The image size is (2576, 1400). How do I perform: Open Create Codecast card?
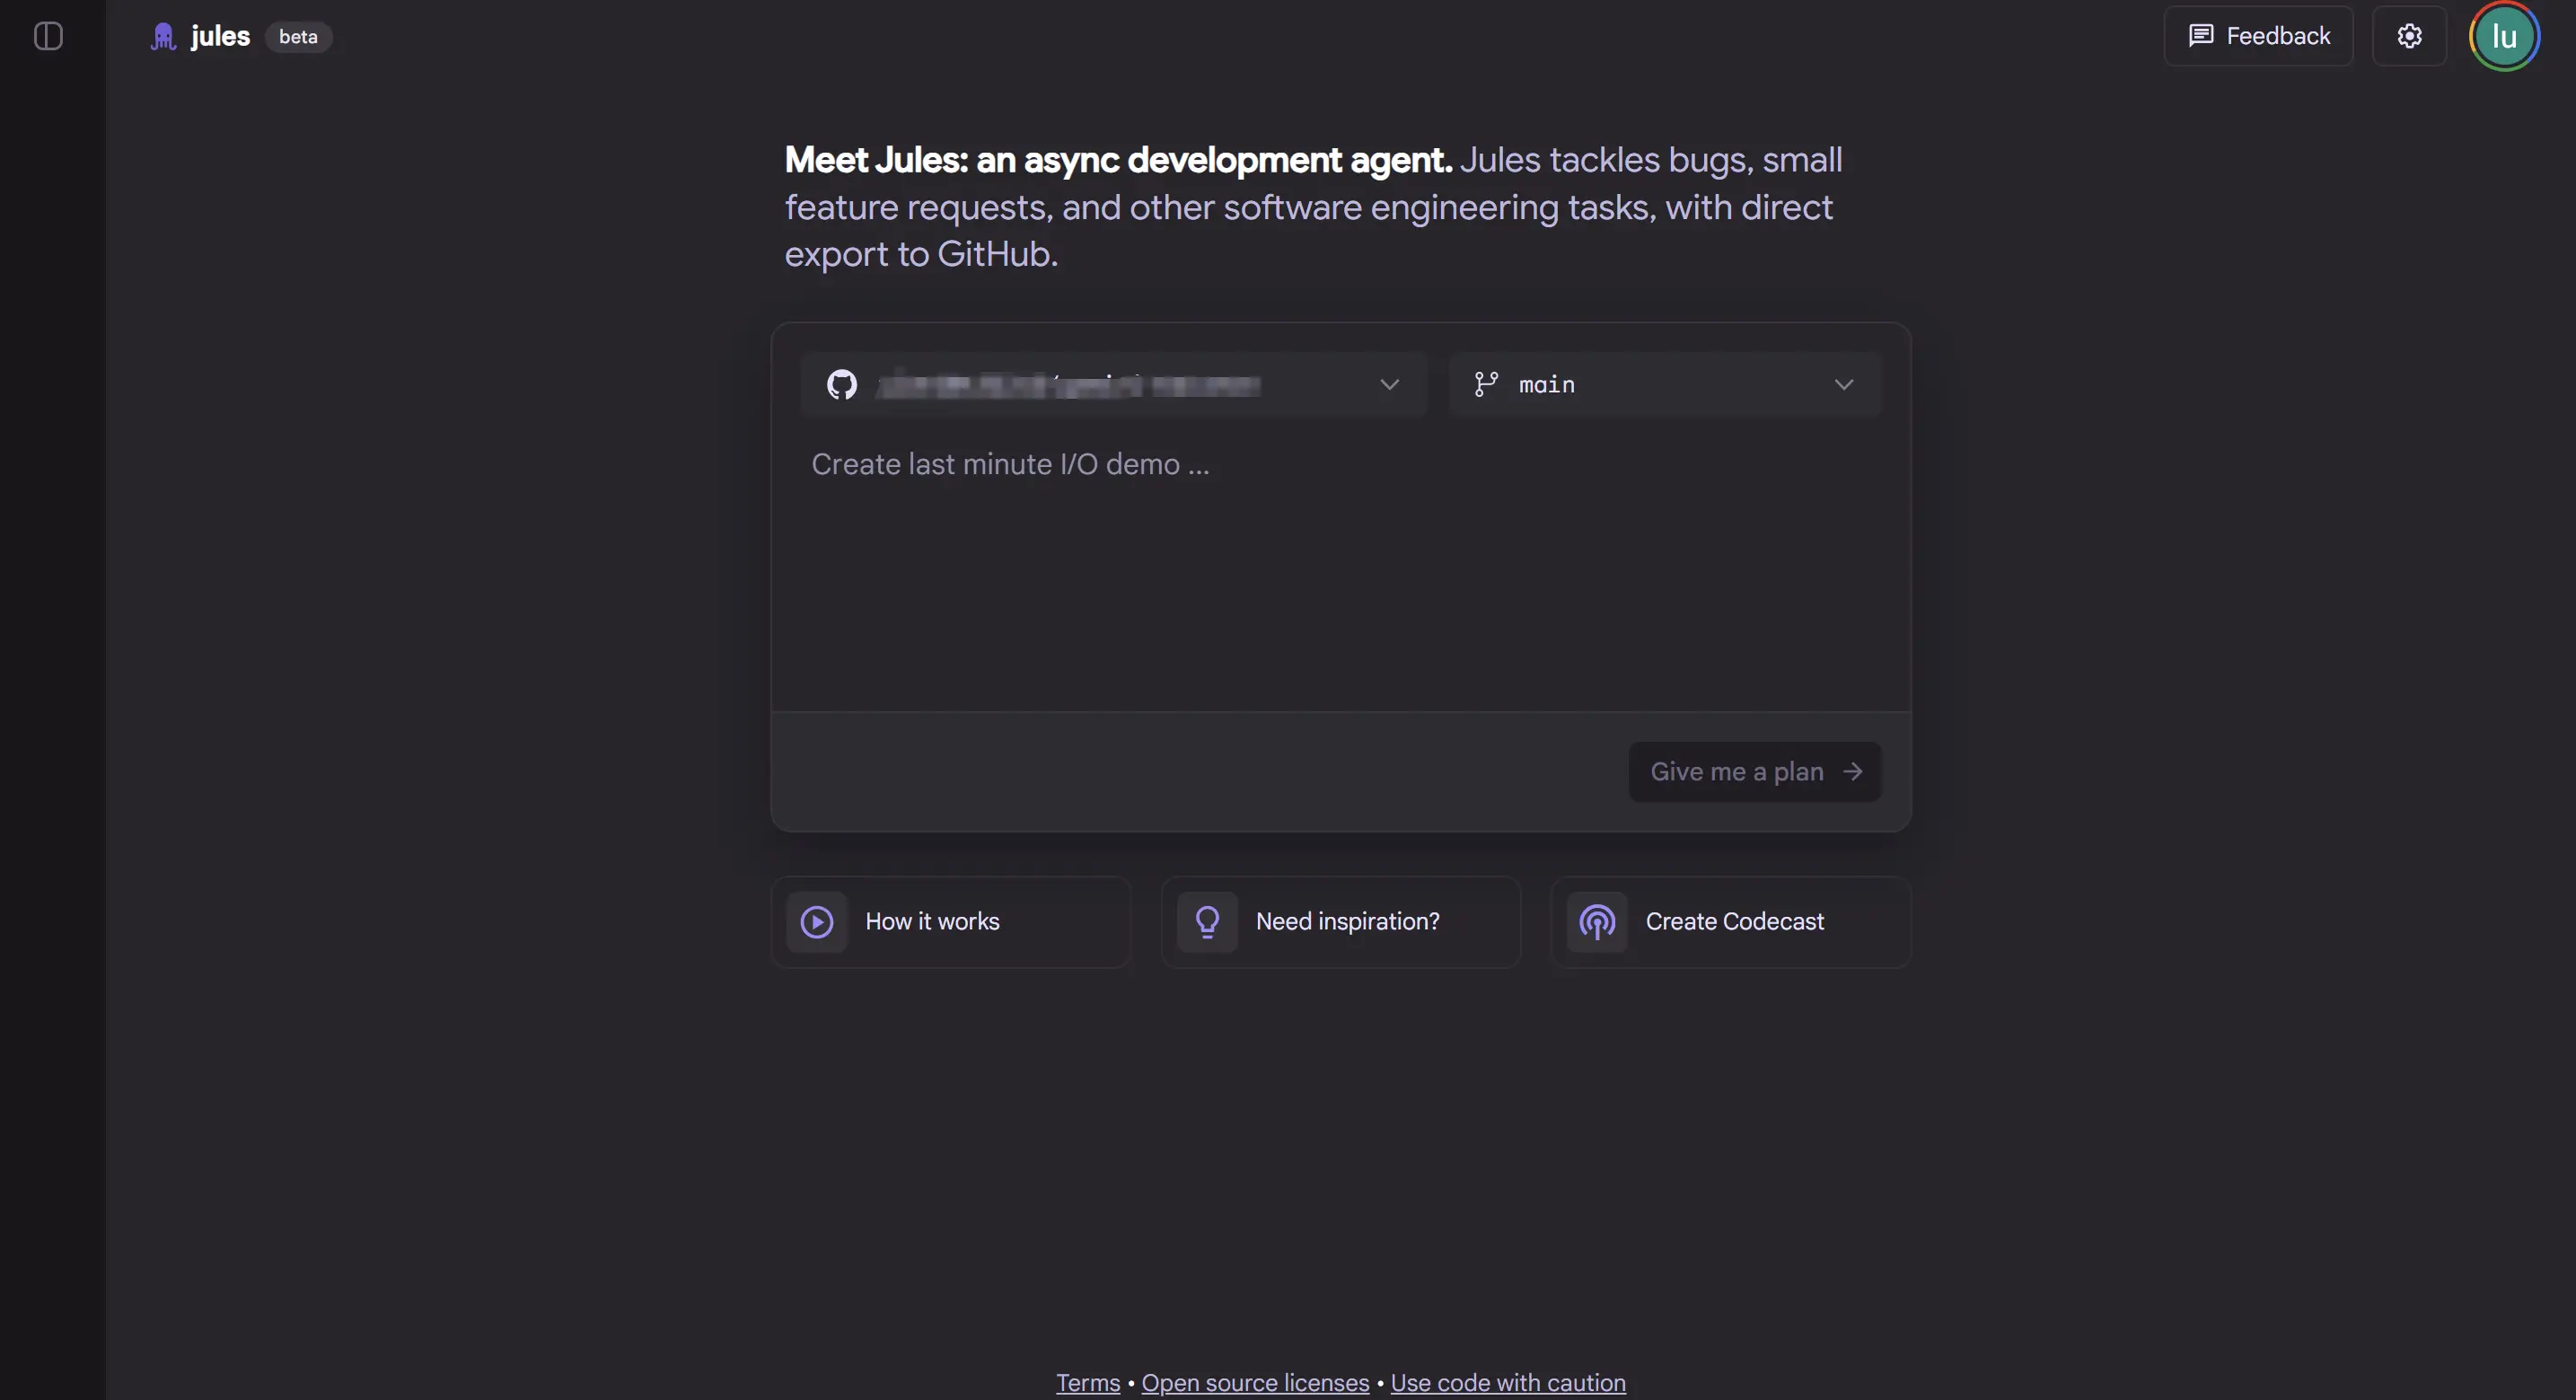point(1731,921)
